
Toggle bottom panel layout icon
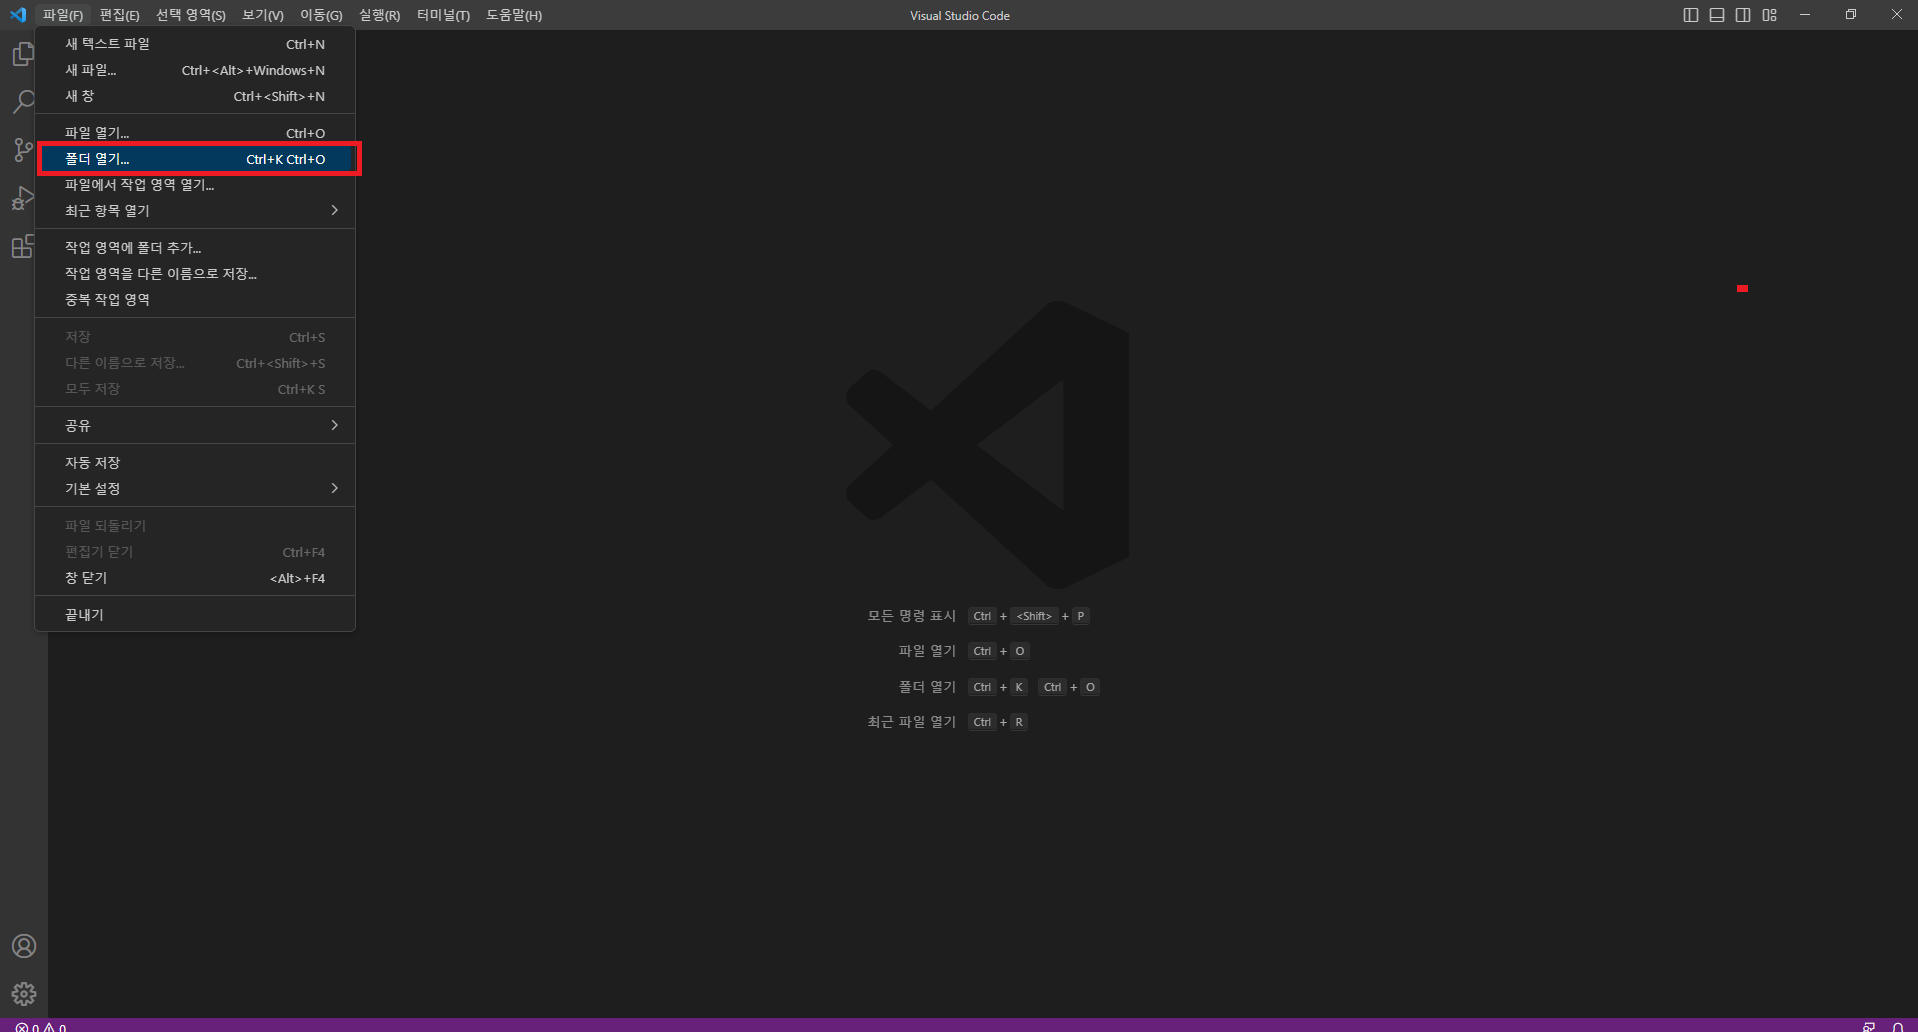point(1717,15)
